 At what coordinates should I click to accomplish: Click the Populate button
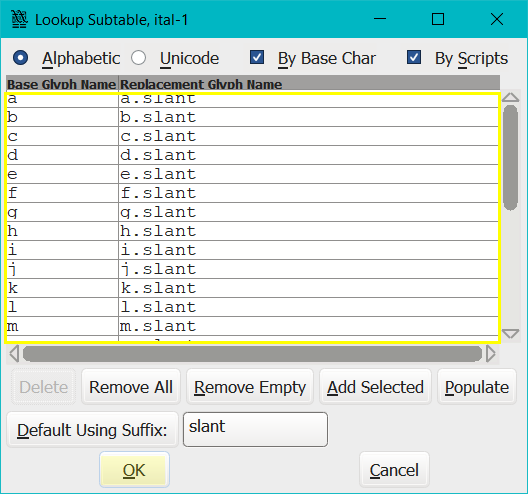[x=477, y=387]
